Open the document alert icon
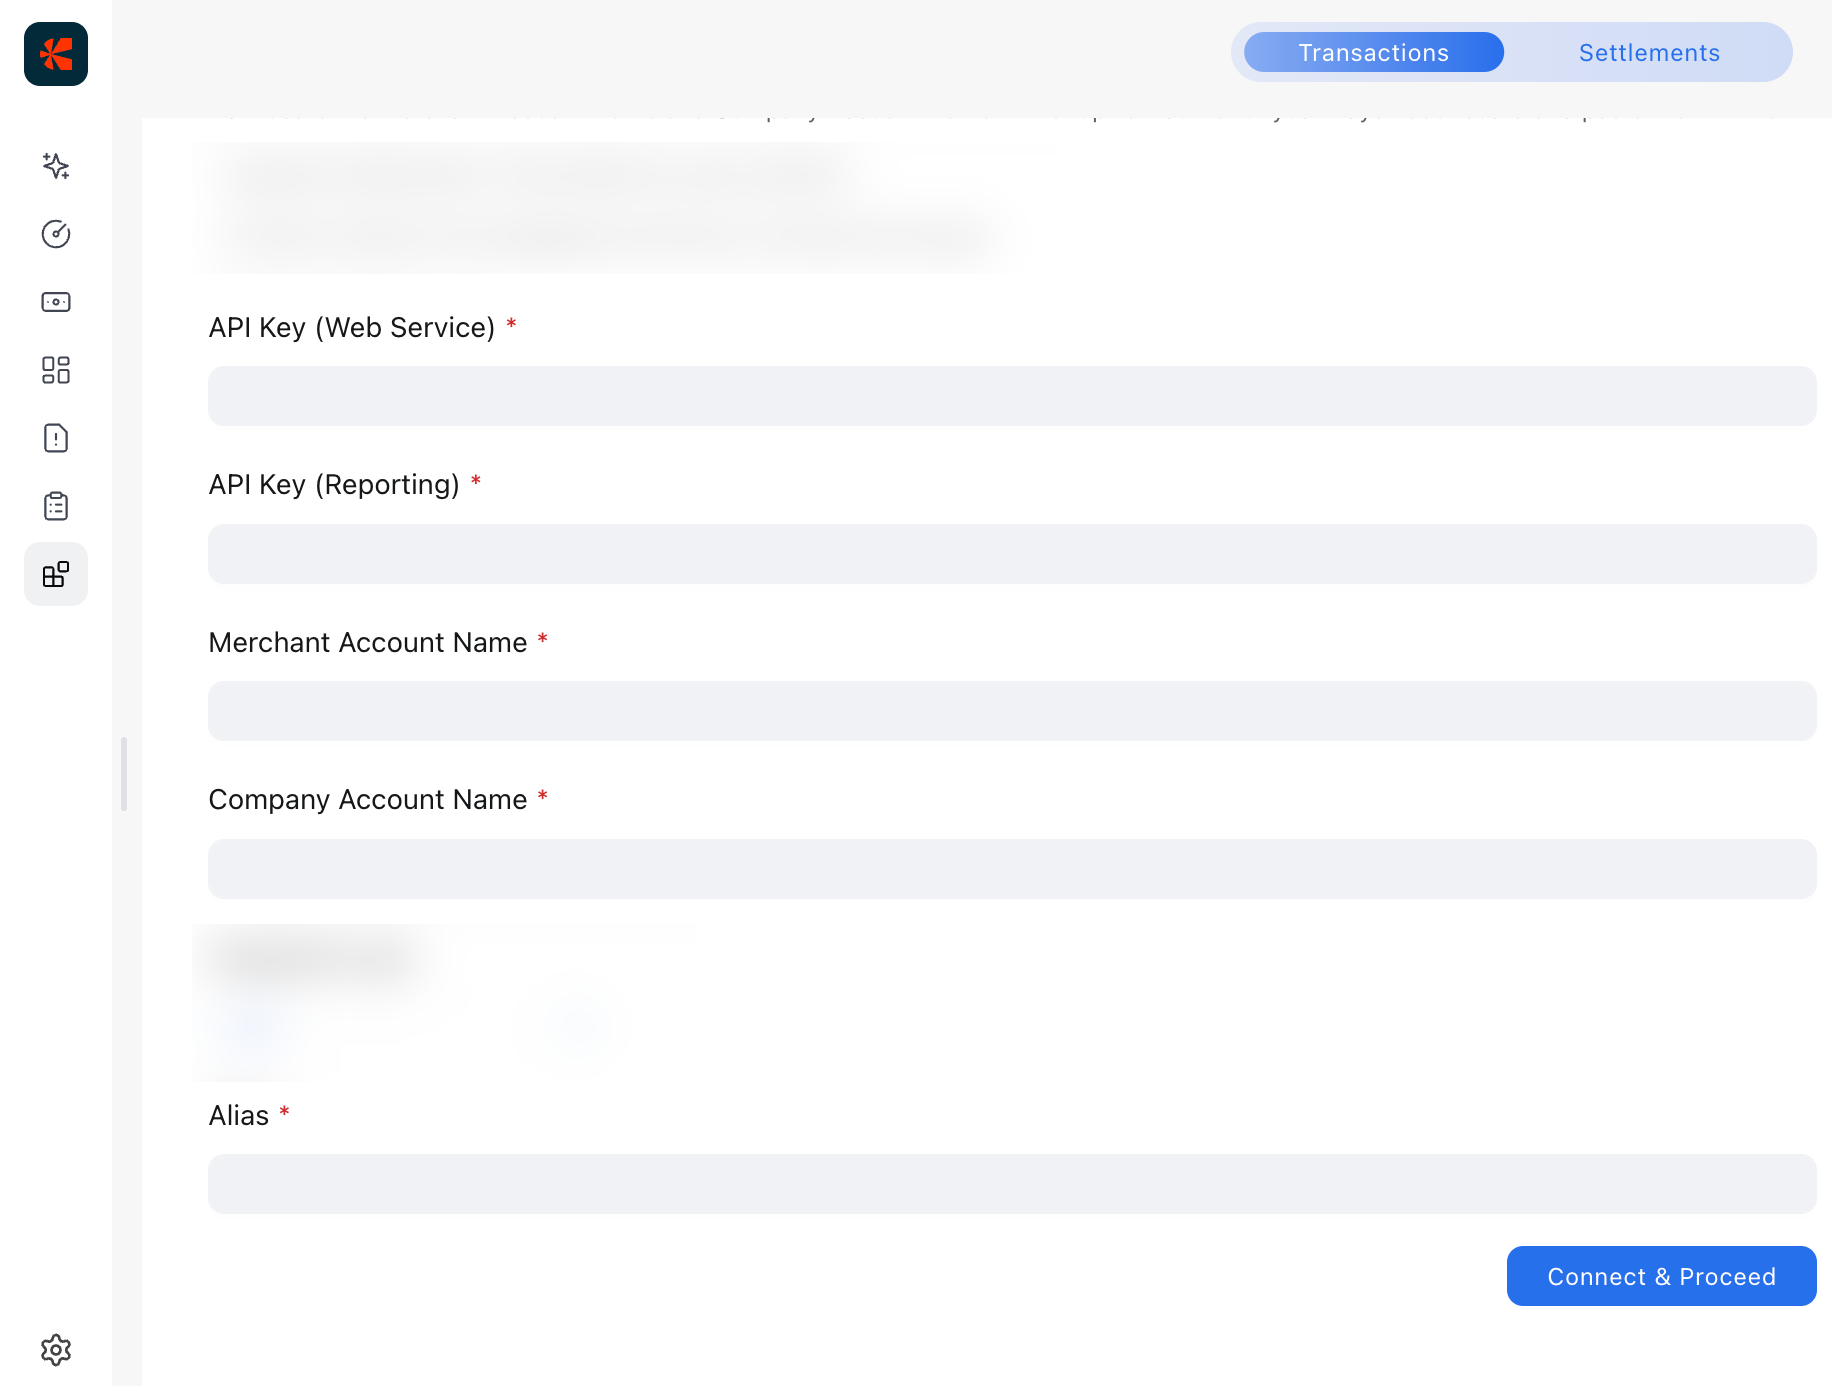The width and height of the screenshot is (1832, 1386). [56, 438]
